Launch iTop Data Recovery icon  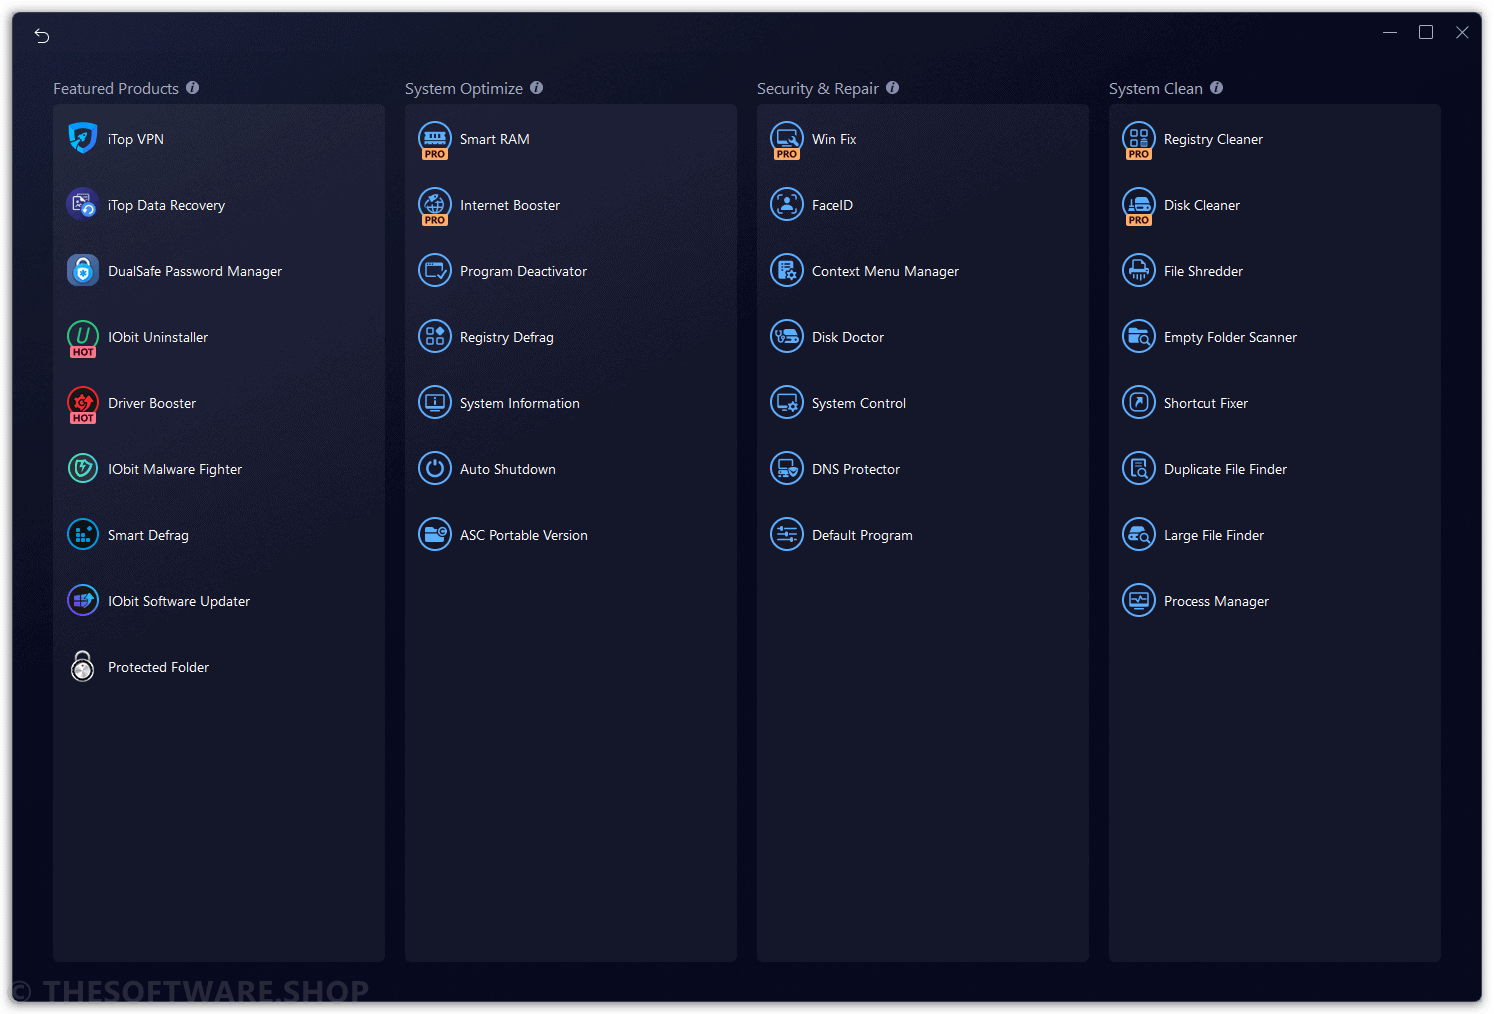point(83,204)
